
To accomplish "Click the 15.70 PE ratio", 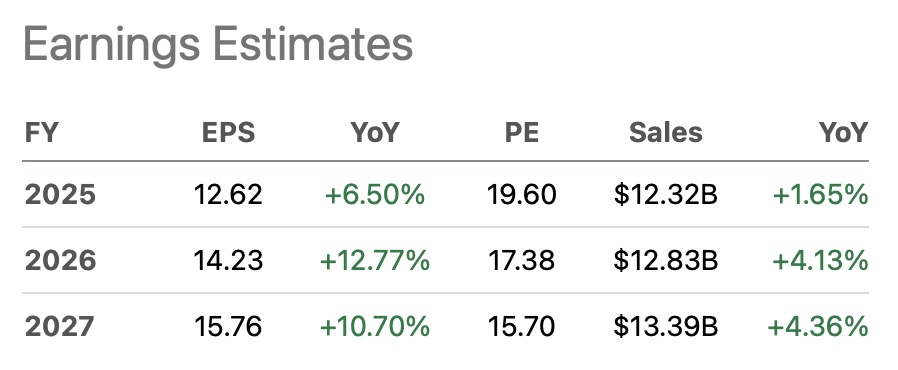I will pyautogui.click(x=521, y=326).
